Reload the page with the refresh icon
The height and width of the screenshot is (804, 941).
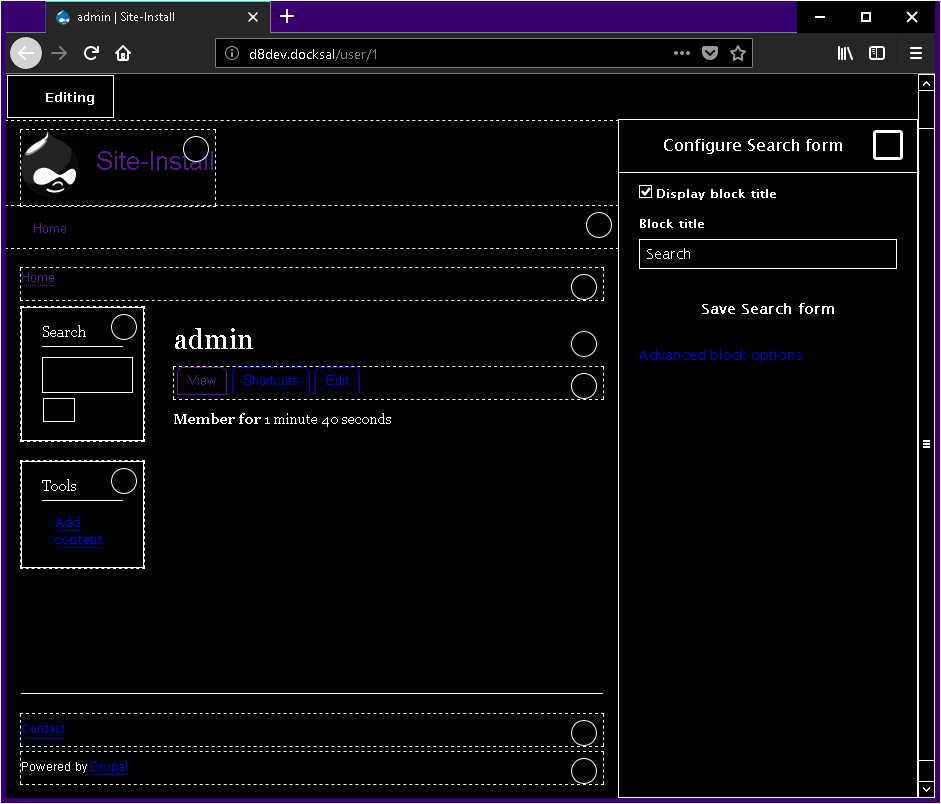click(91, 53)
